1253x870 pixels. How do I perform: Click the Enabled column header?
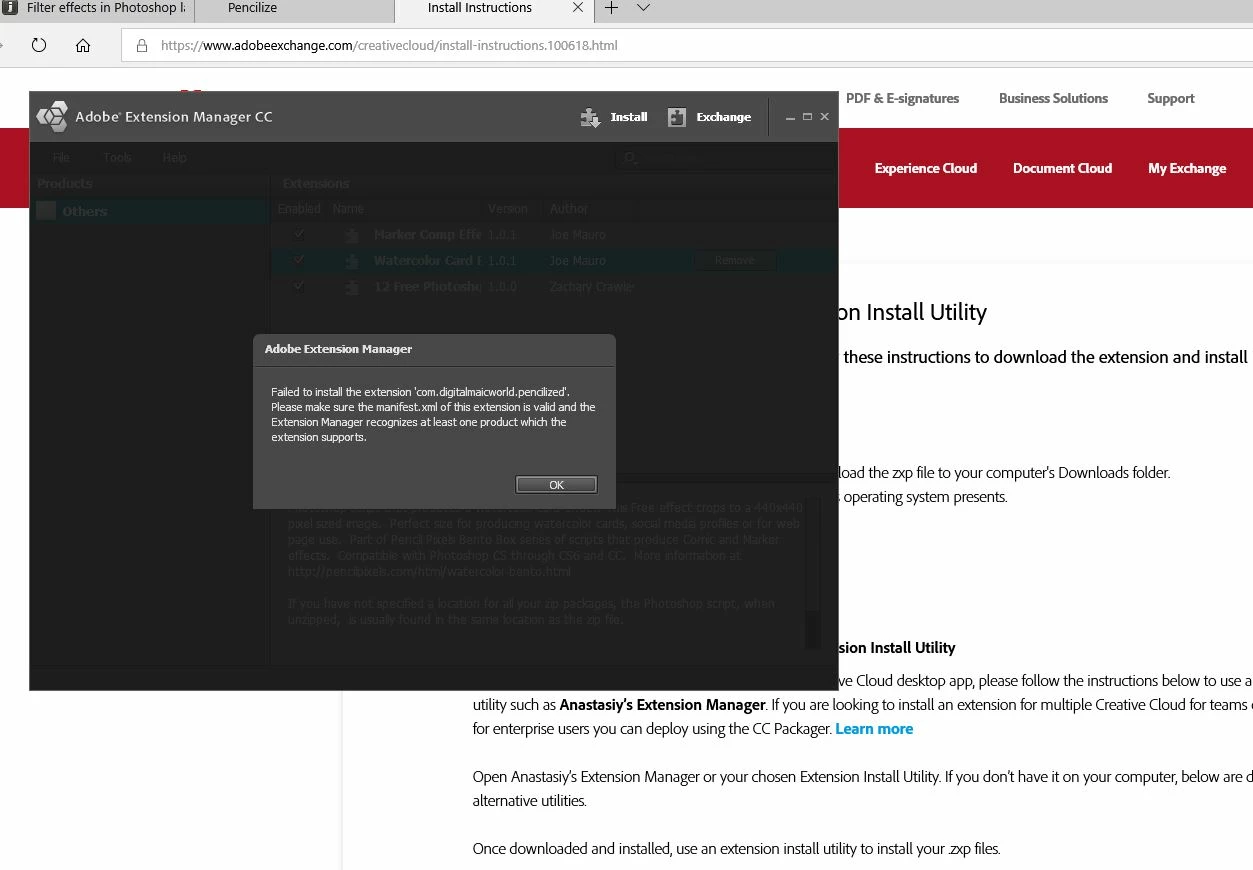(x=299, y=209)
